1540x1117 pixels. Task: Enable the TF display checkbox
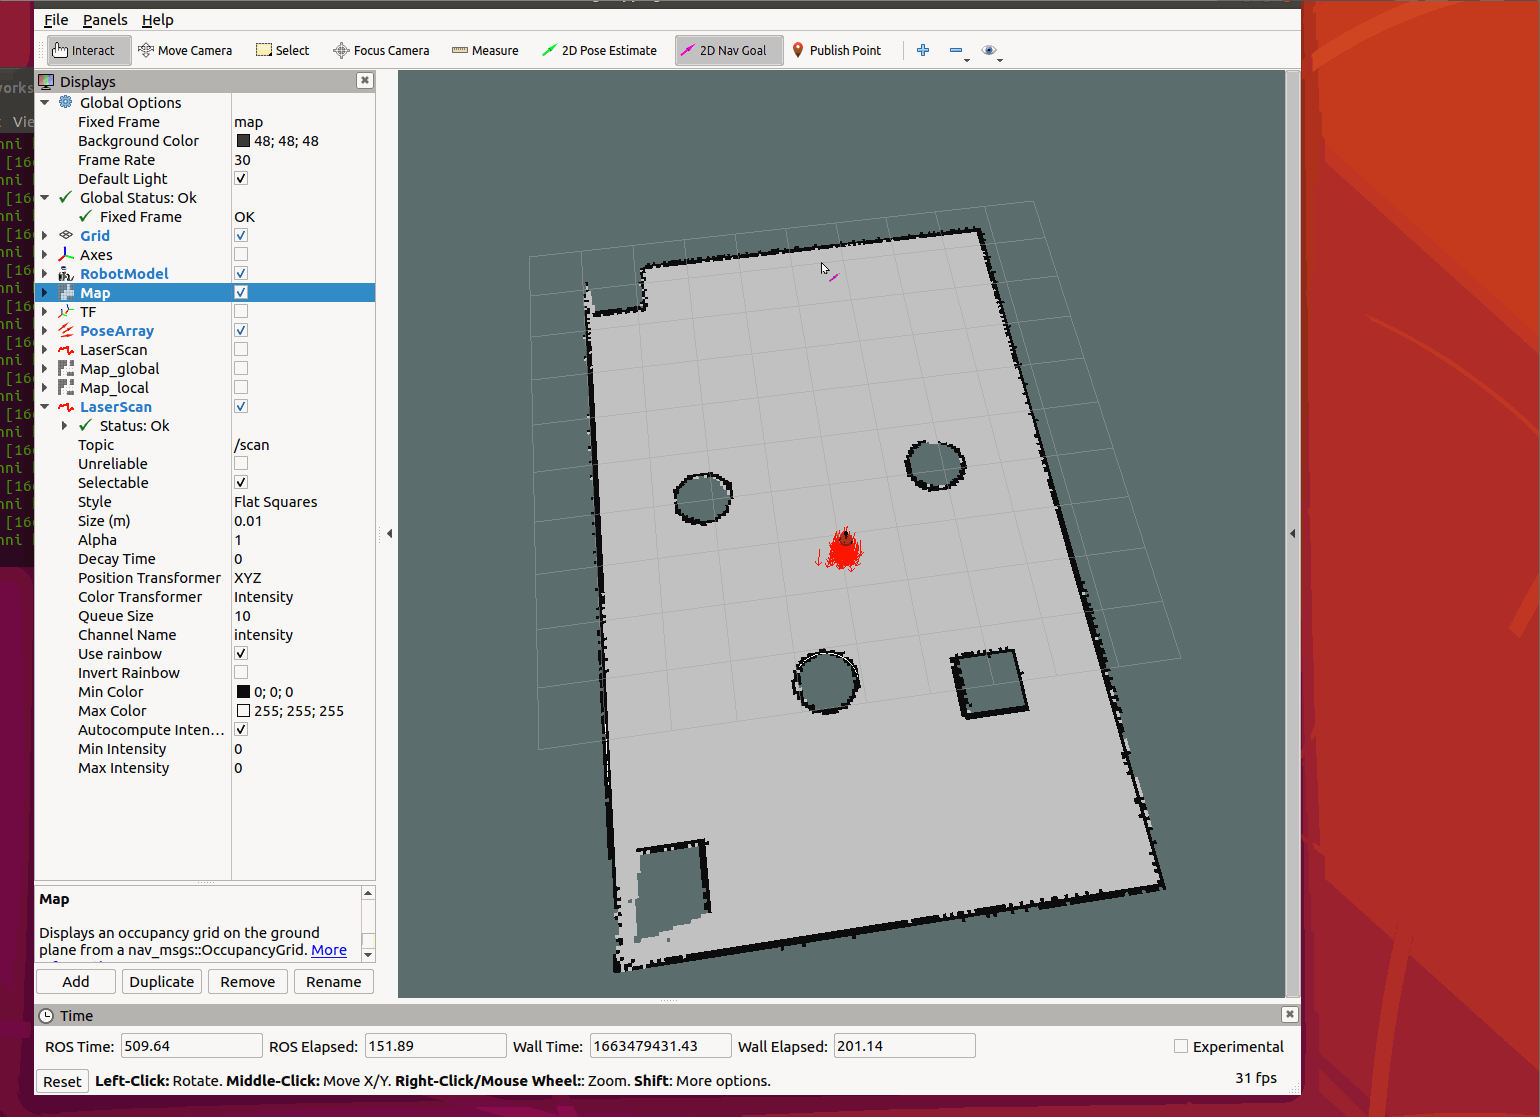tap(241, 312)
